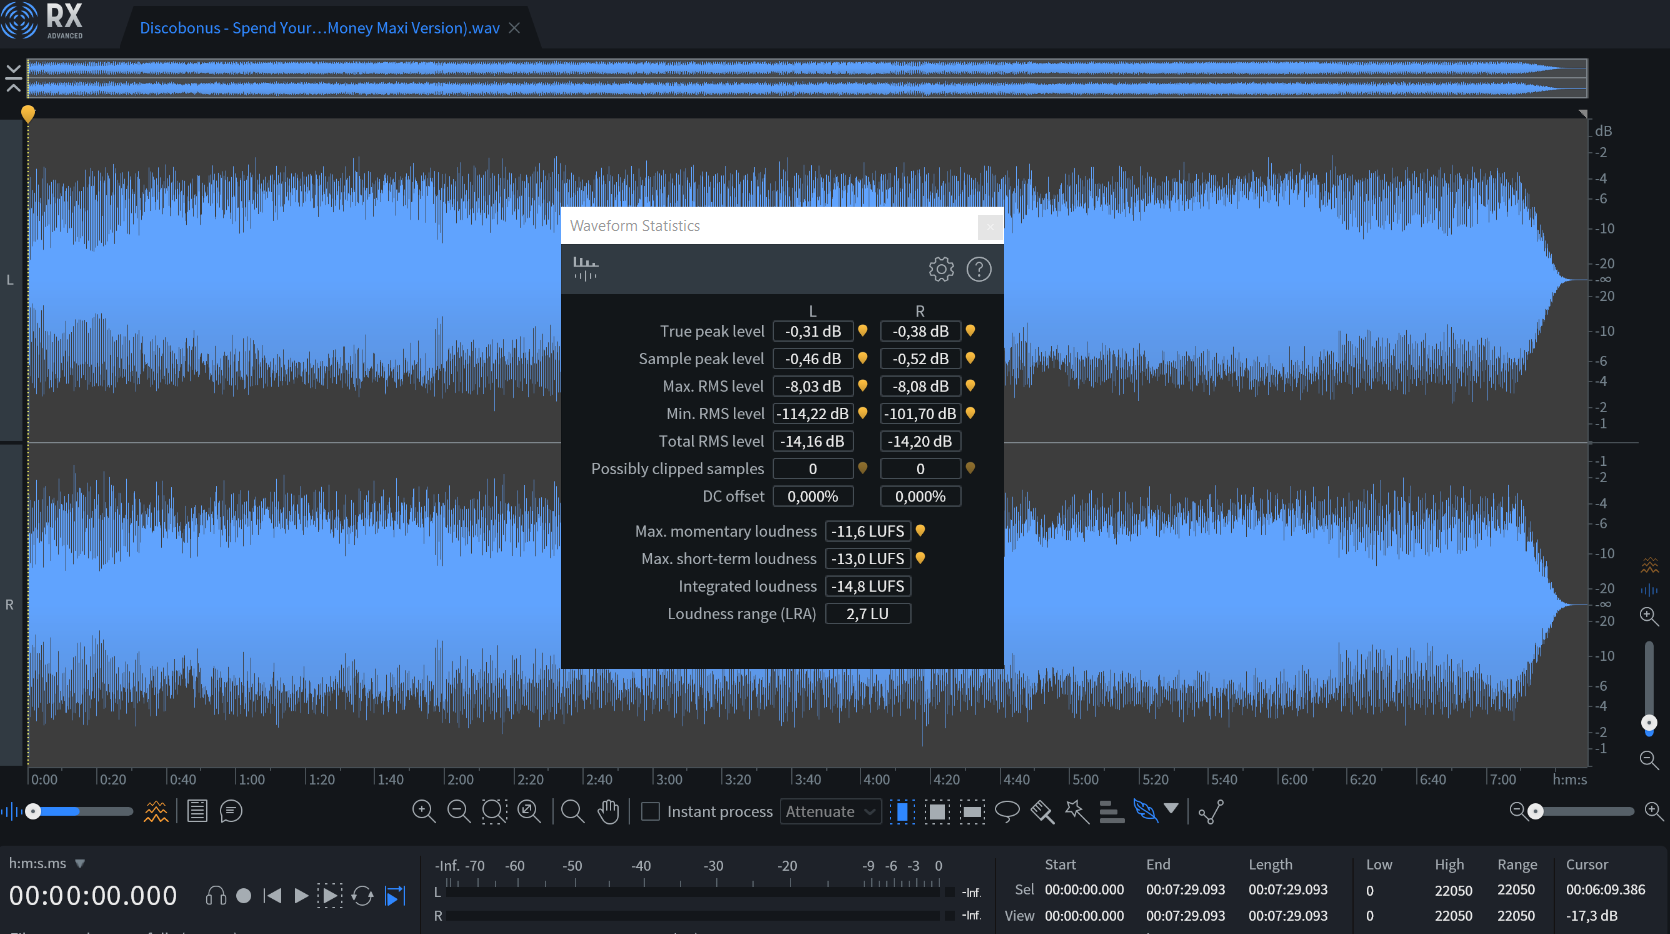Select the Magic Wand tool
Viewport: 1670px width, 934px height.
pos(1077,811)
